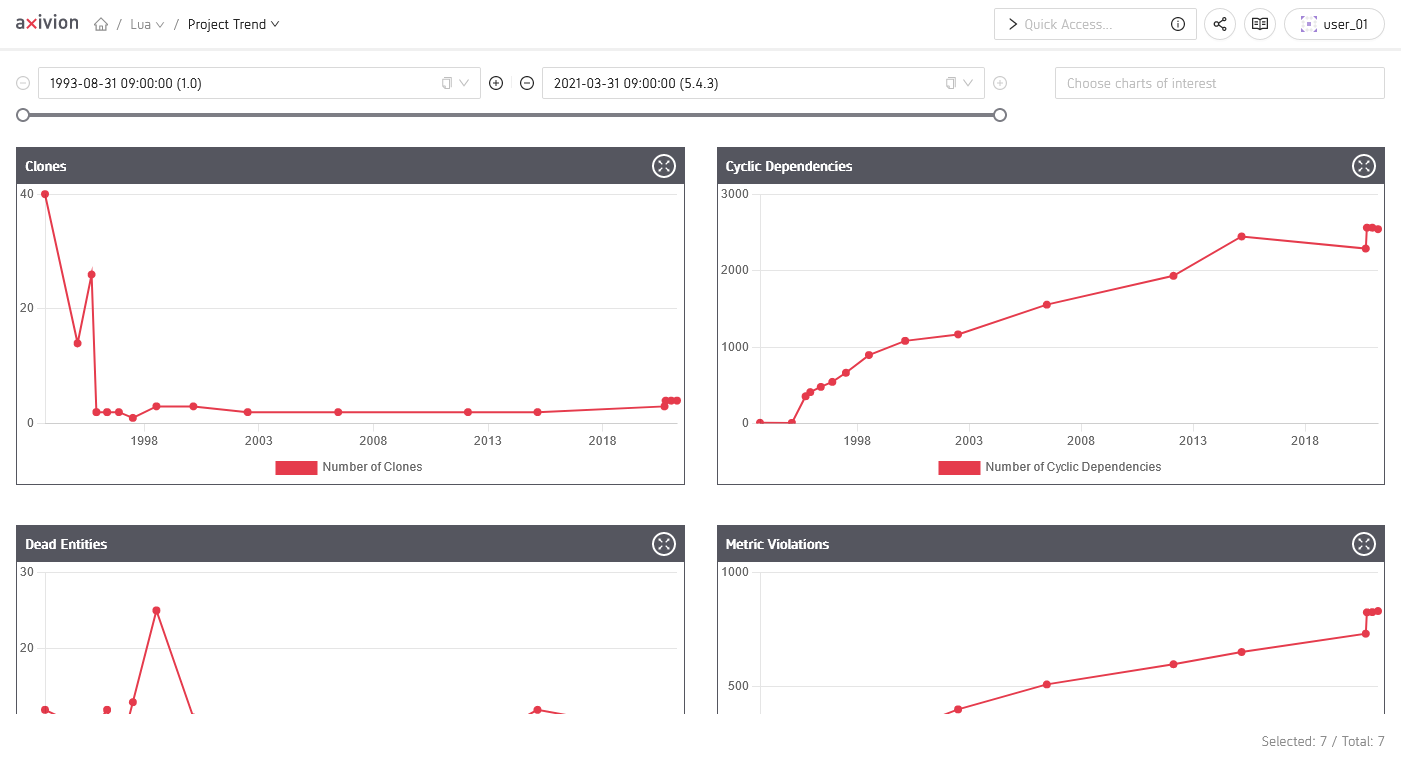Click the left handle of version range slider
1401x768 pixels.
pyautogui.click(x=23, y=115)
